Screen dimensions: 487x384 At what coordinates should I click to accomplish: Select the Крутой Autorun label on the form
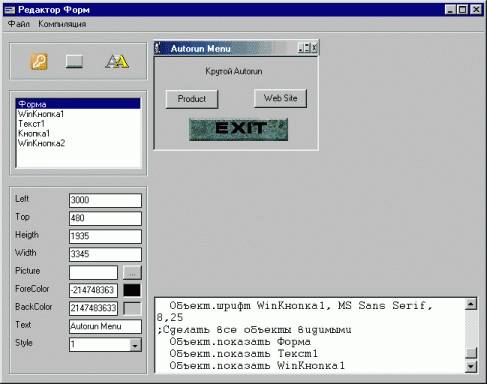[x=234, y=71]
